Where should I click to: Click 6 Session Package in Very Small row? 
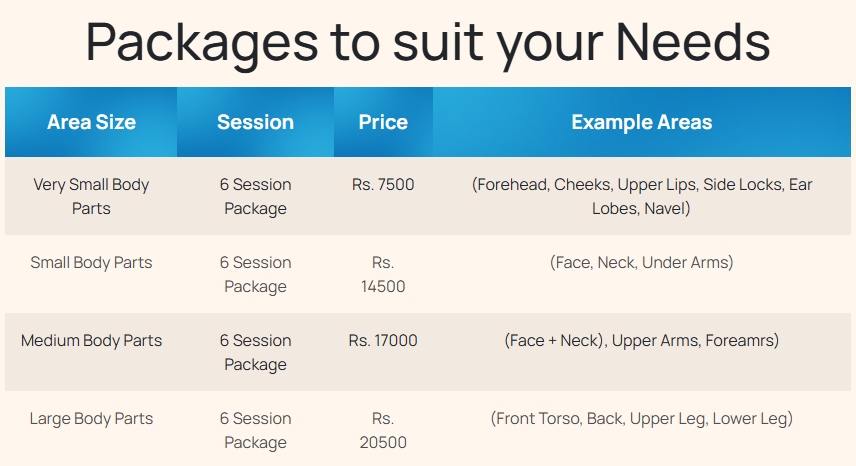(x=255, y=196)
